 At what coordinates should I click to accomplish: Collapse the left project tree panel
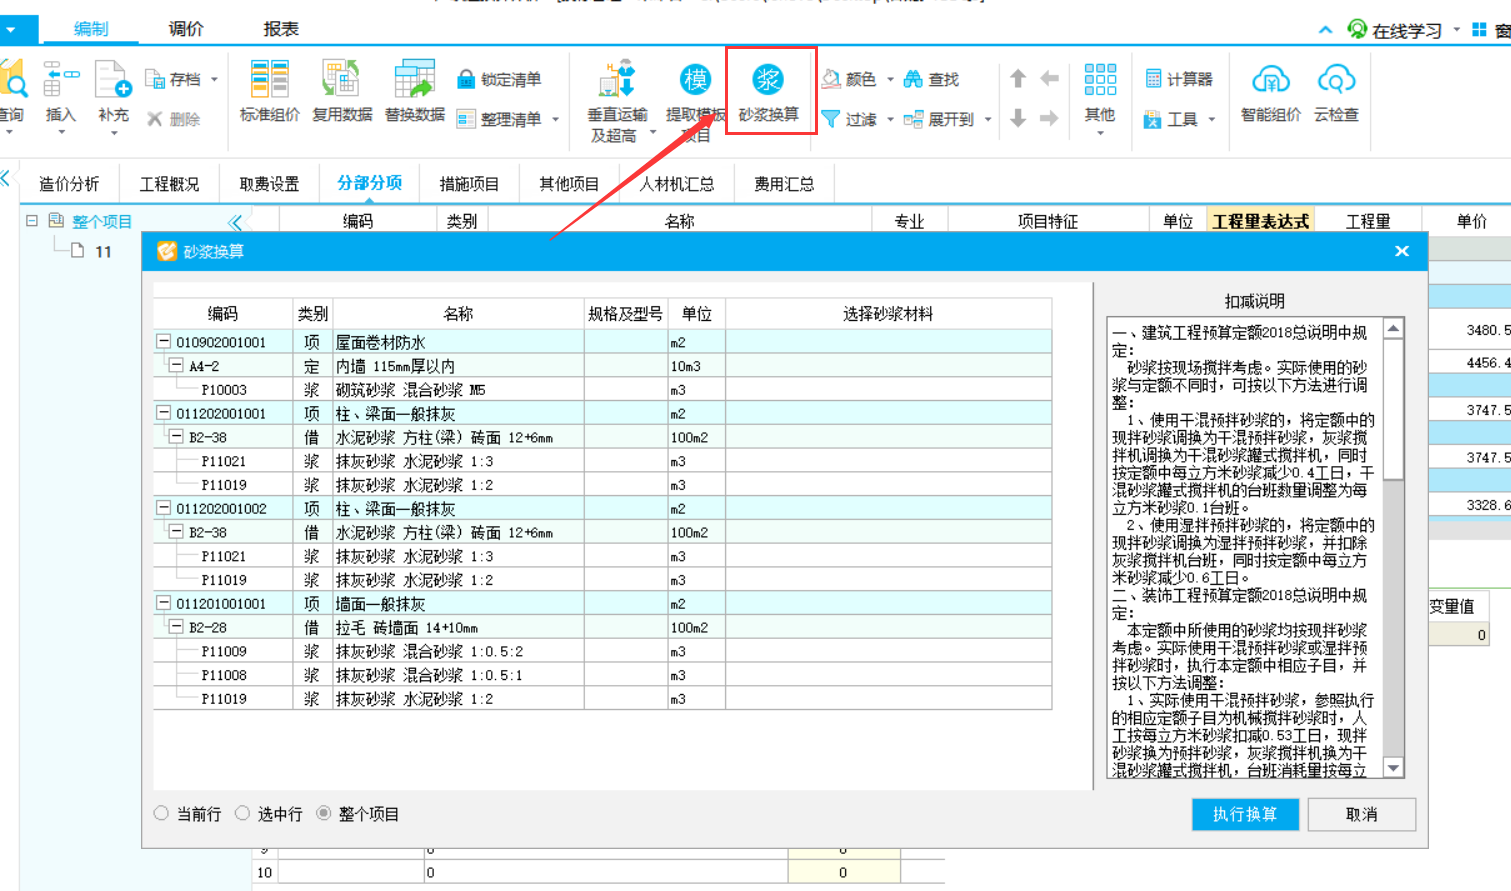point(235,222)
